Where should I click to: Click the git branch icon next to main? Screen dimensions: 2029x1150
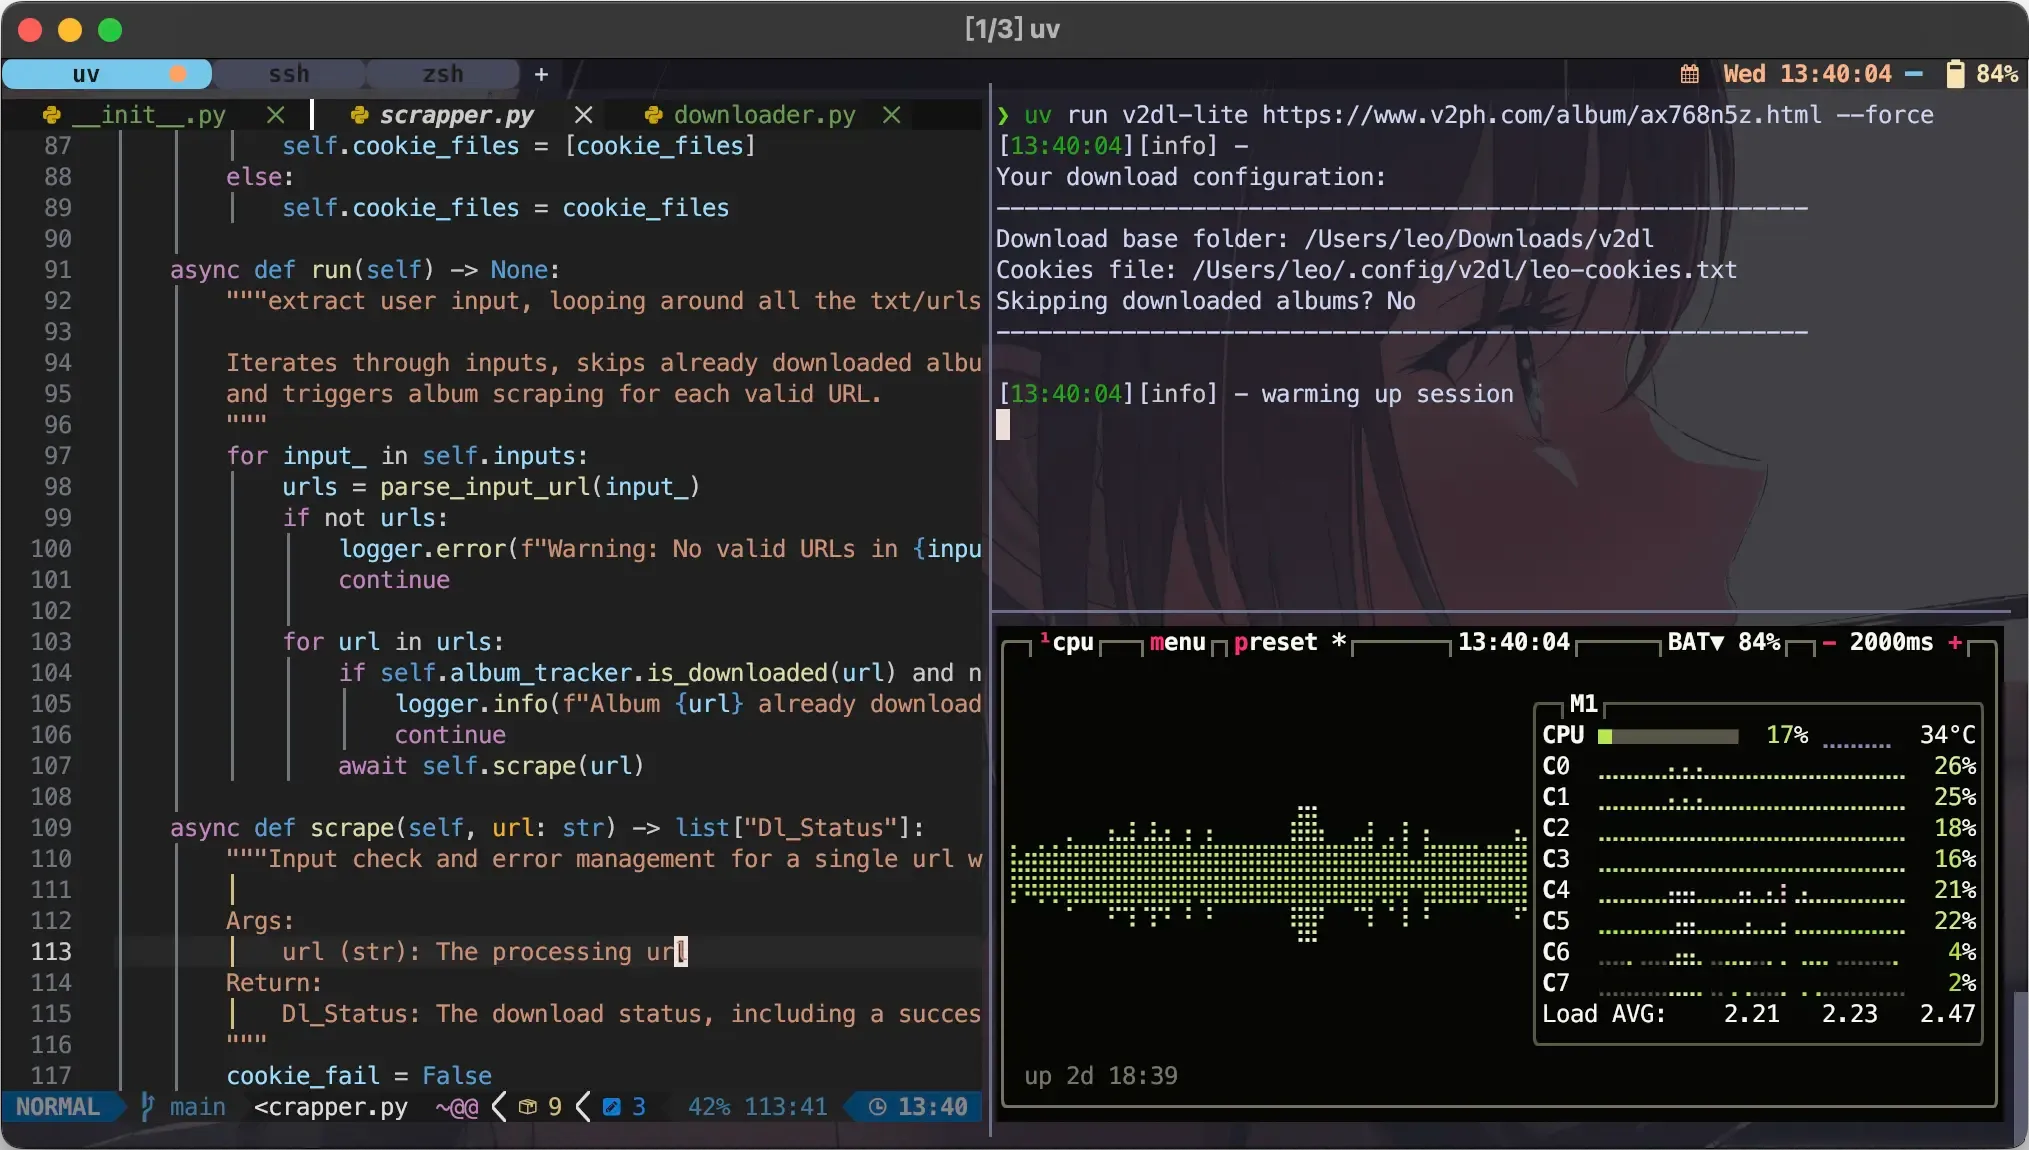click(147, 1106)
